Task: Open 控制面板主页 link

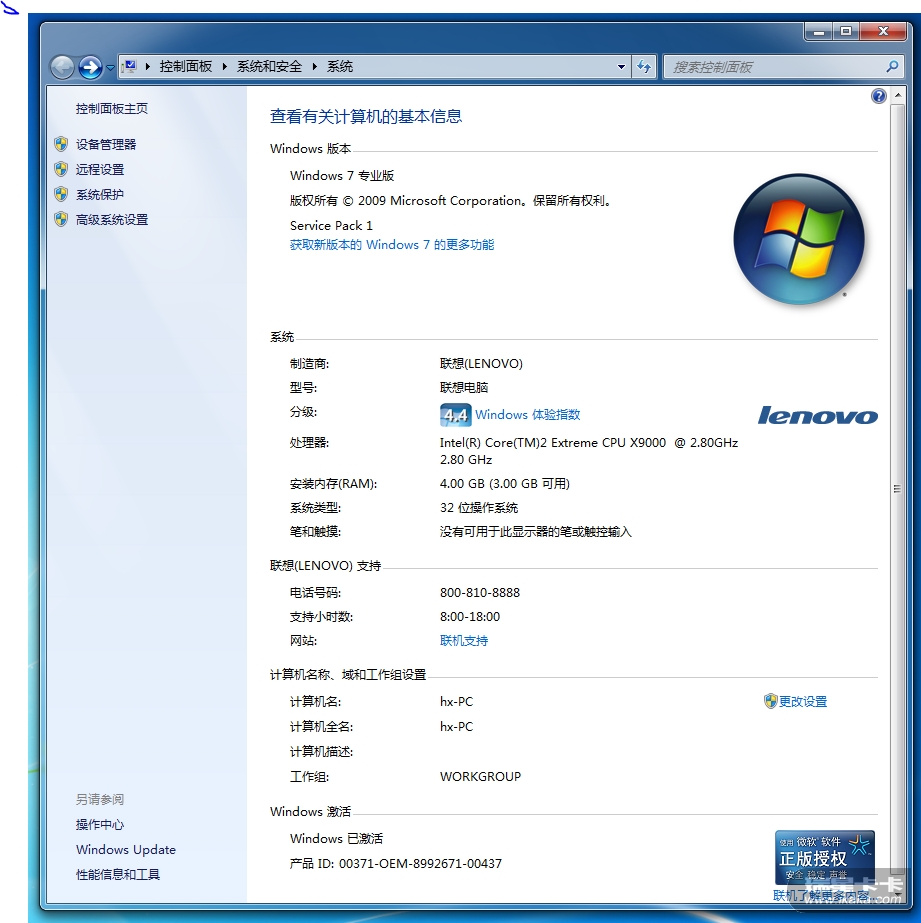Action: pos(112,108)
